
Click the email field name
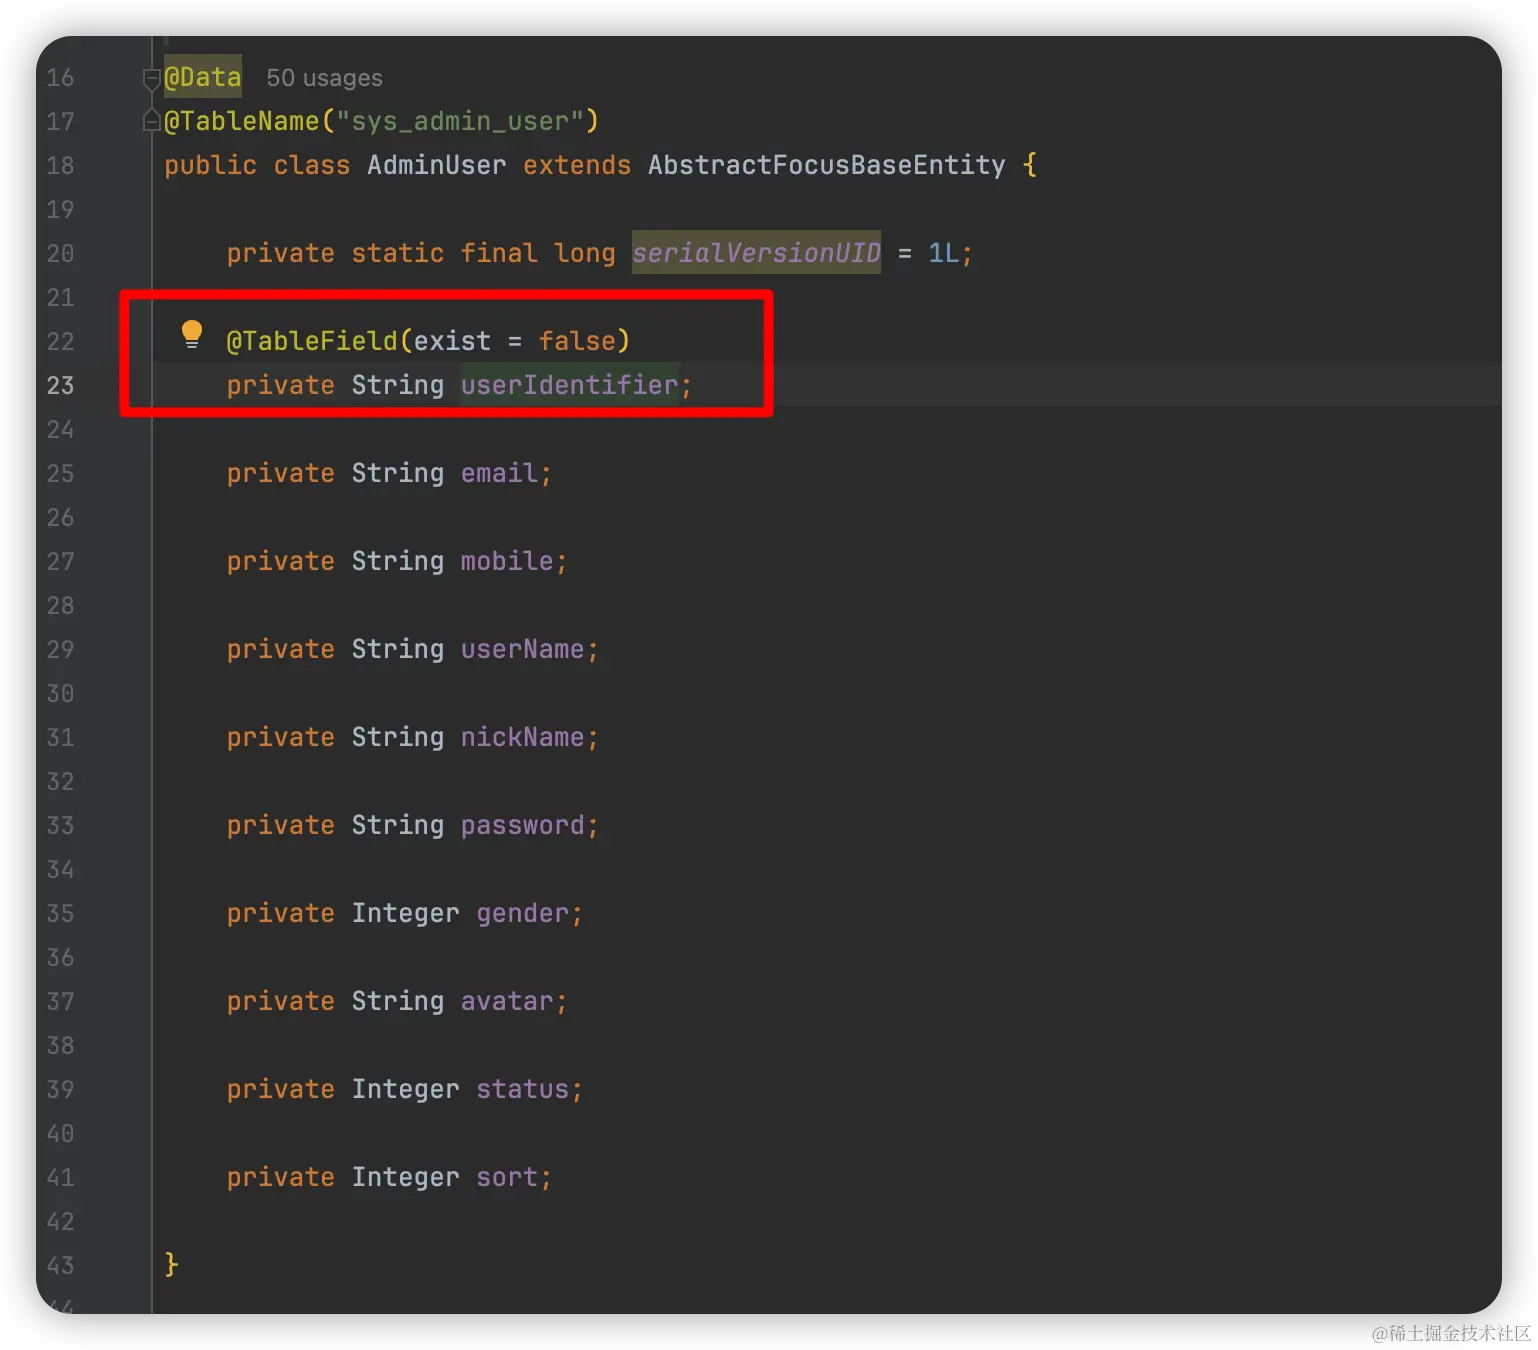tap(499, 473)
